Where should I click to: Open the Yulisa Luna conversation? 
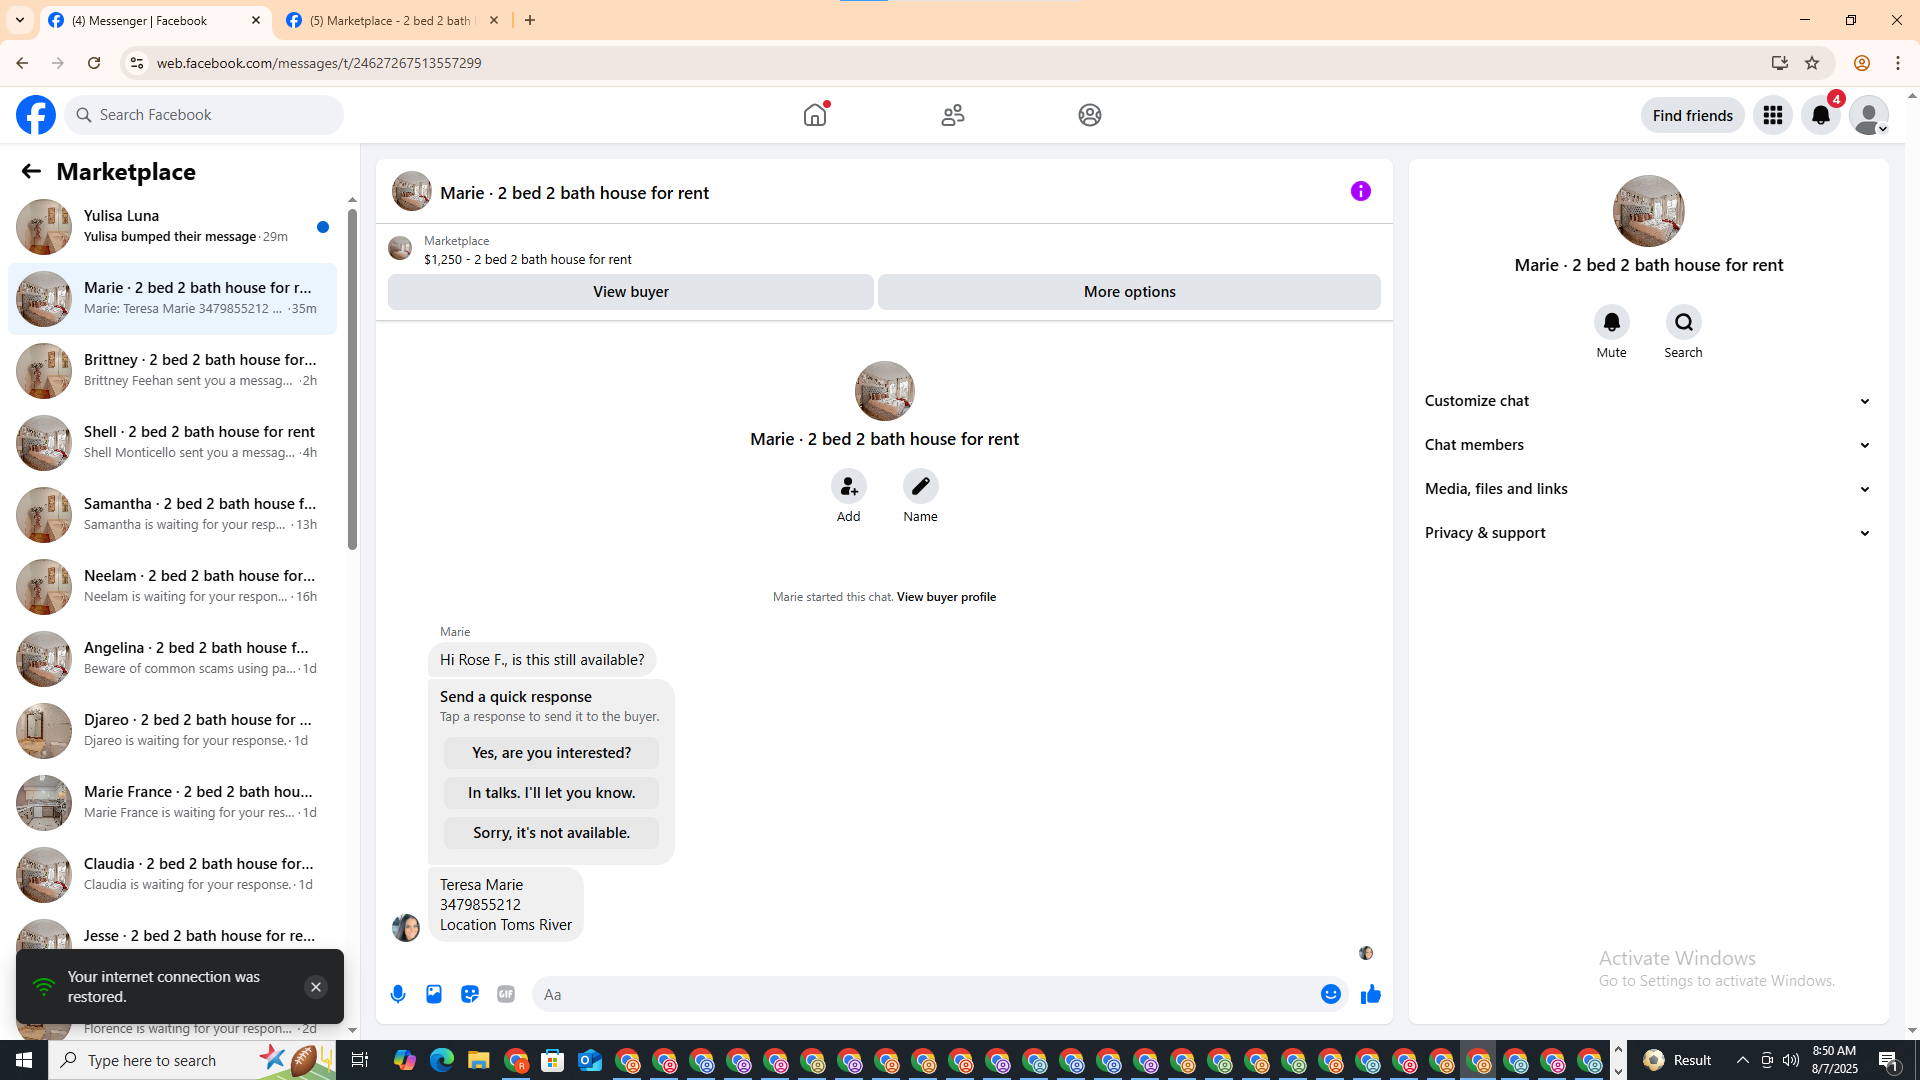click(172, 227)
